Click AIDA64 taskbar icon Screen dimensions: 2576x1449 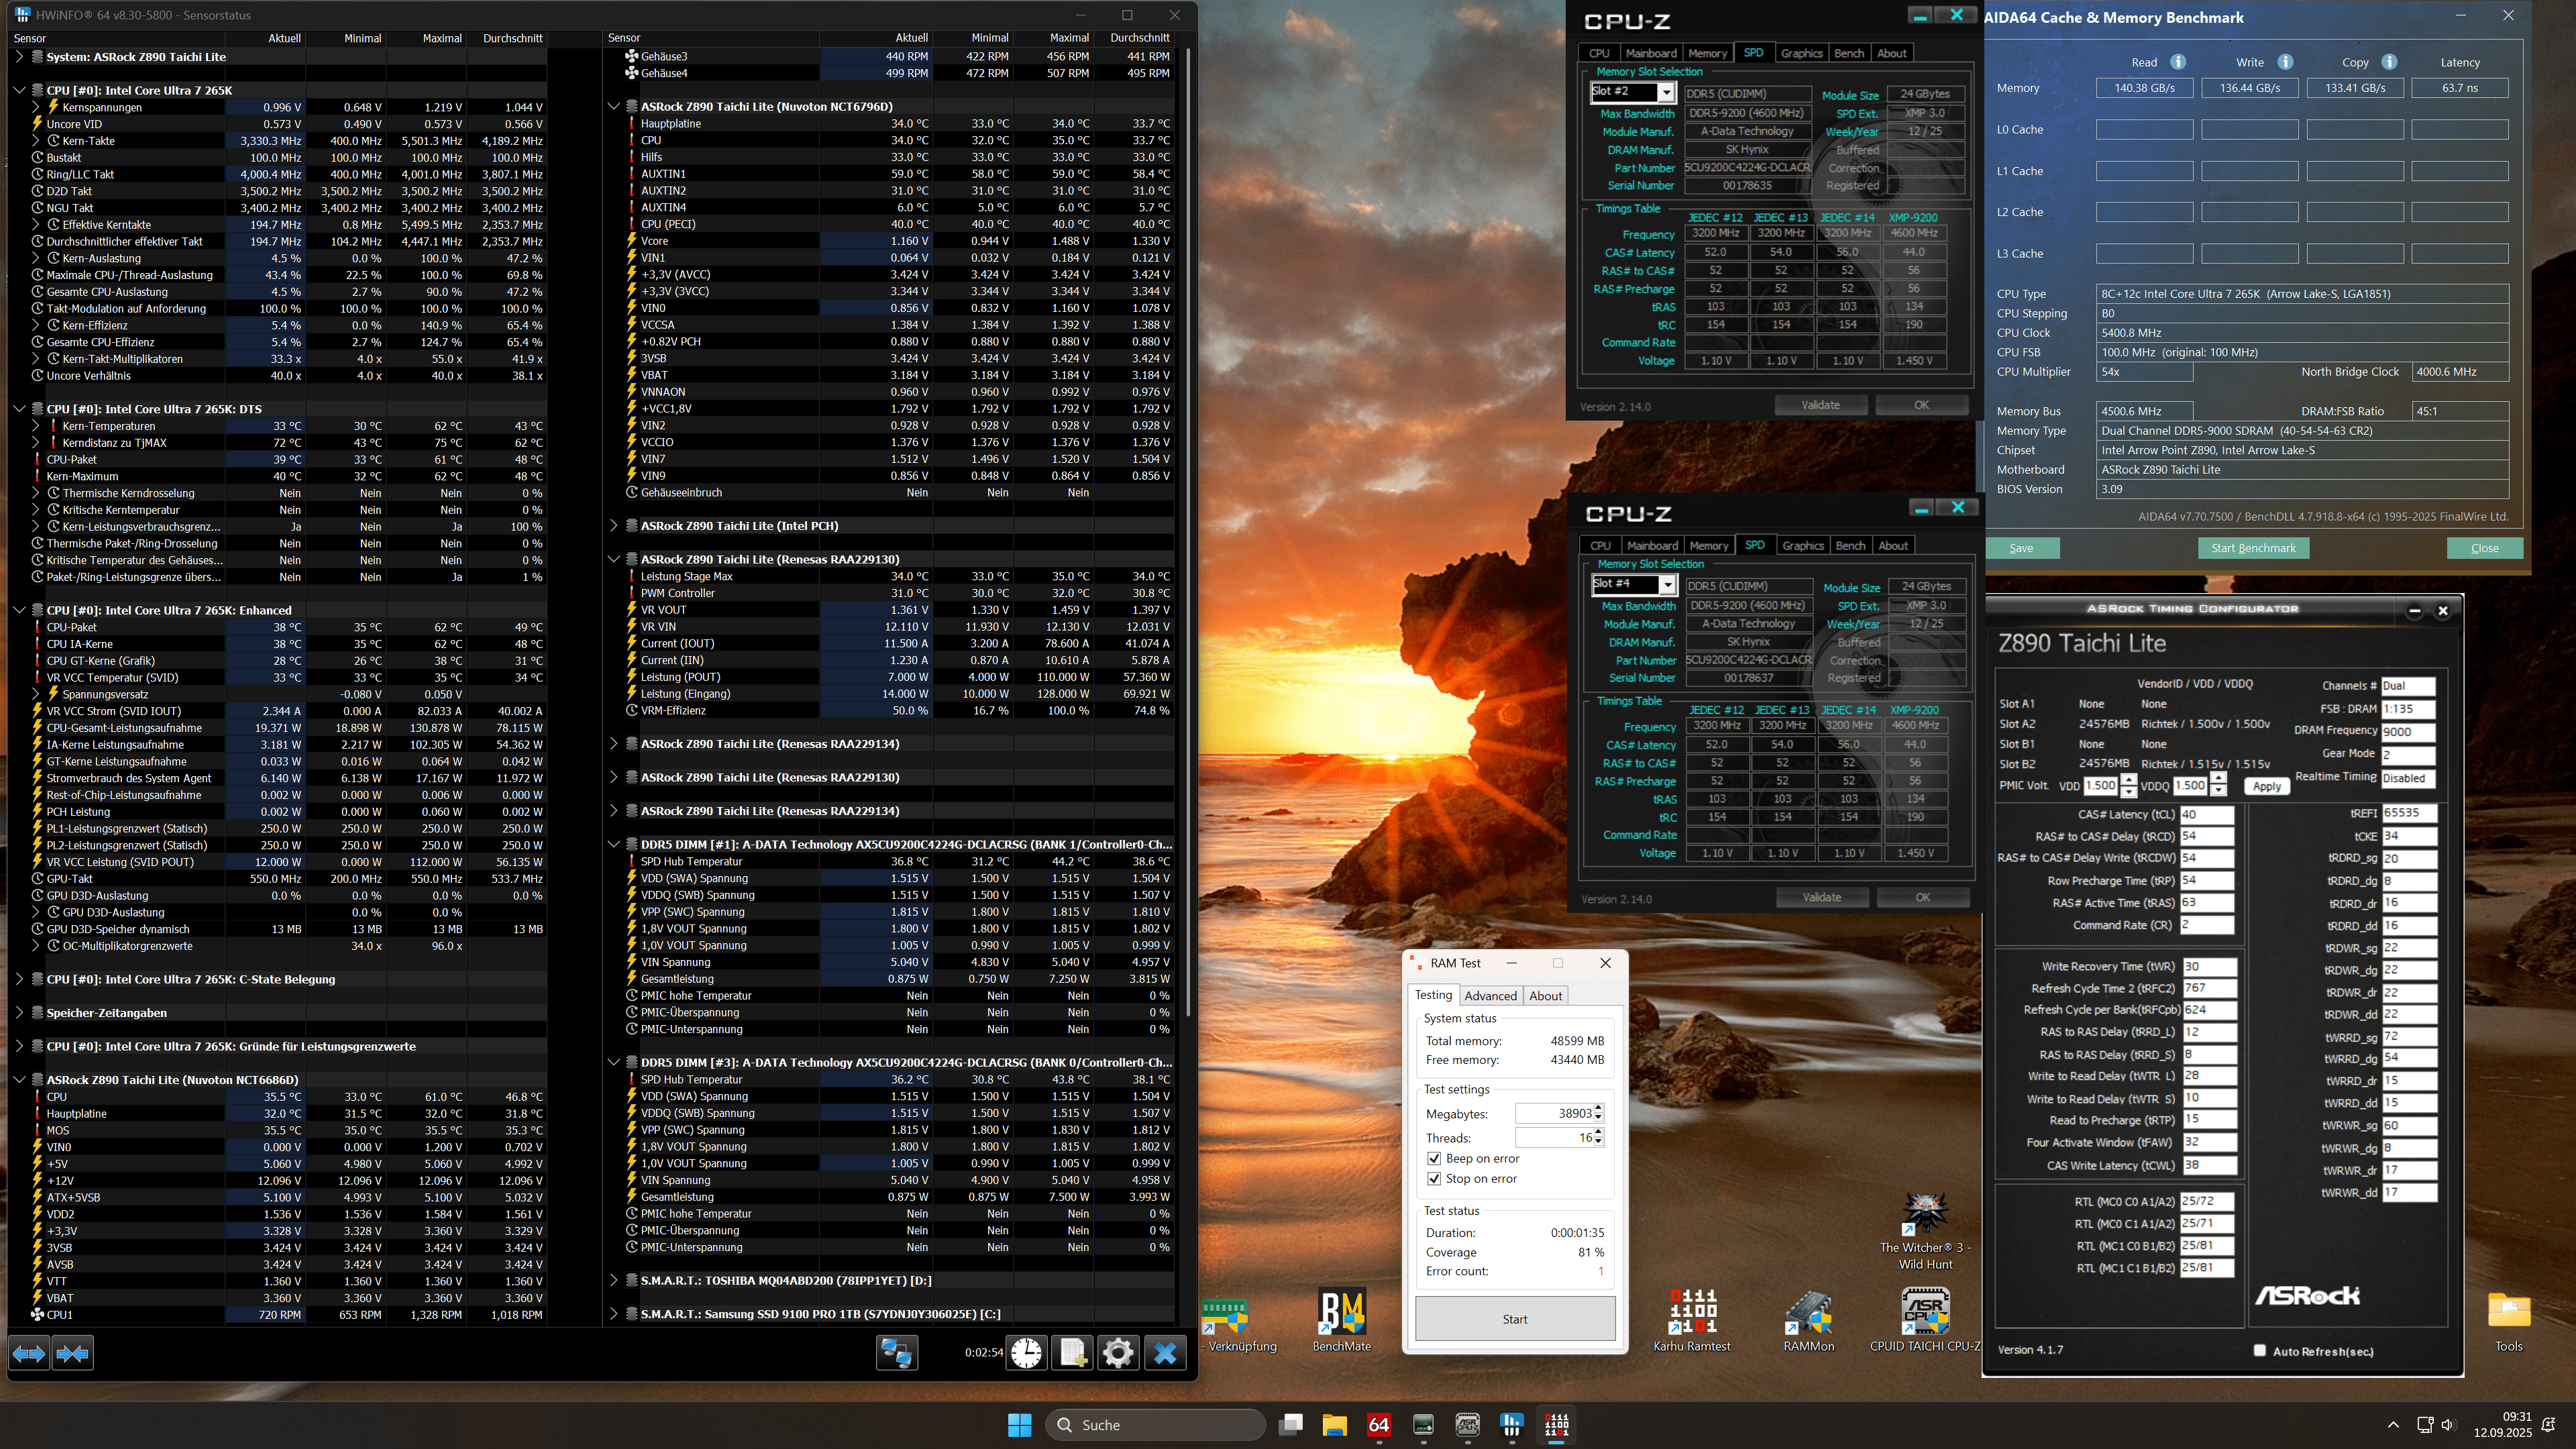point(1379,1424)
